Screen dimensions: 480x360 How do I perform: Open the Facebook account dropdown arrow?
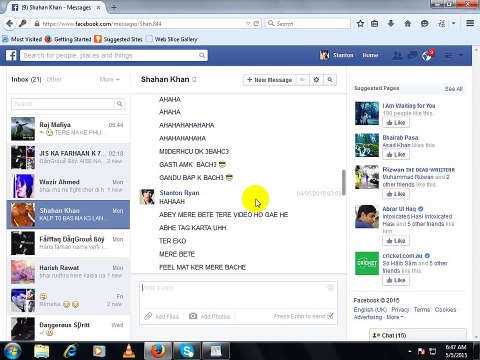pyautogui.click(x=461, y=55)
